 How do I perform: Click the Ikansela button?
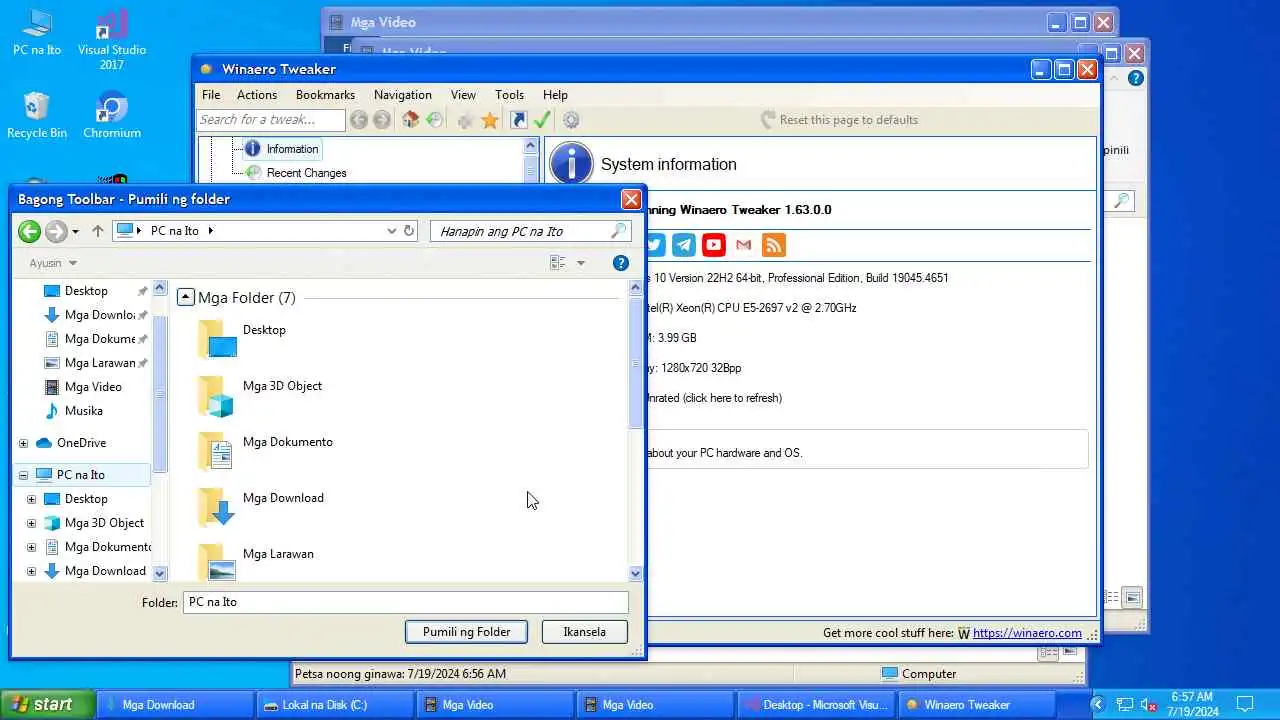(584, 632)
